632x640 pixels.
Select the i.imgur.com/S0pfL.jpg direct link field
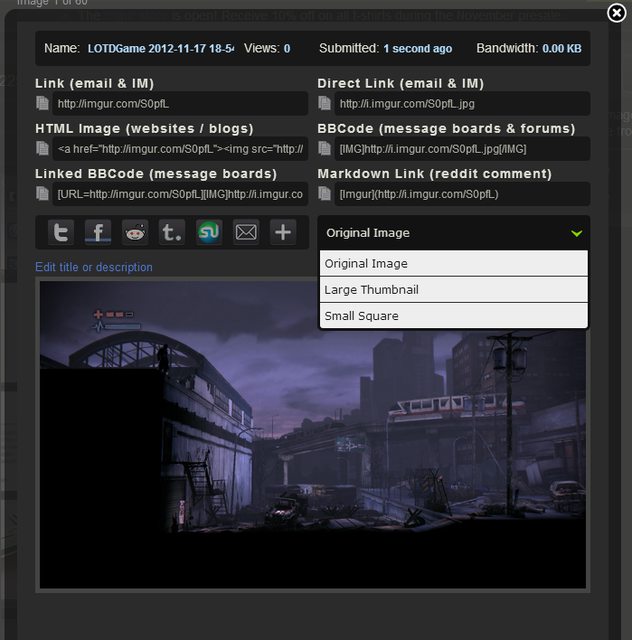click(x=462, y=104)
